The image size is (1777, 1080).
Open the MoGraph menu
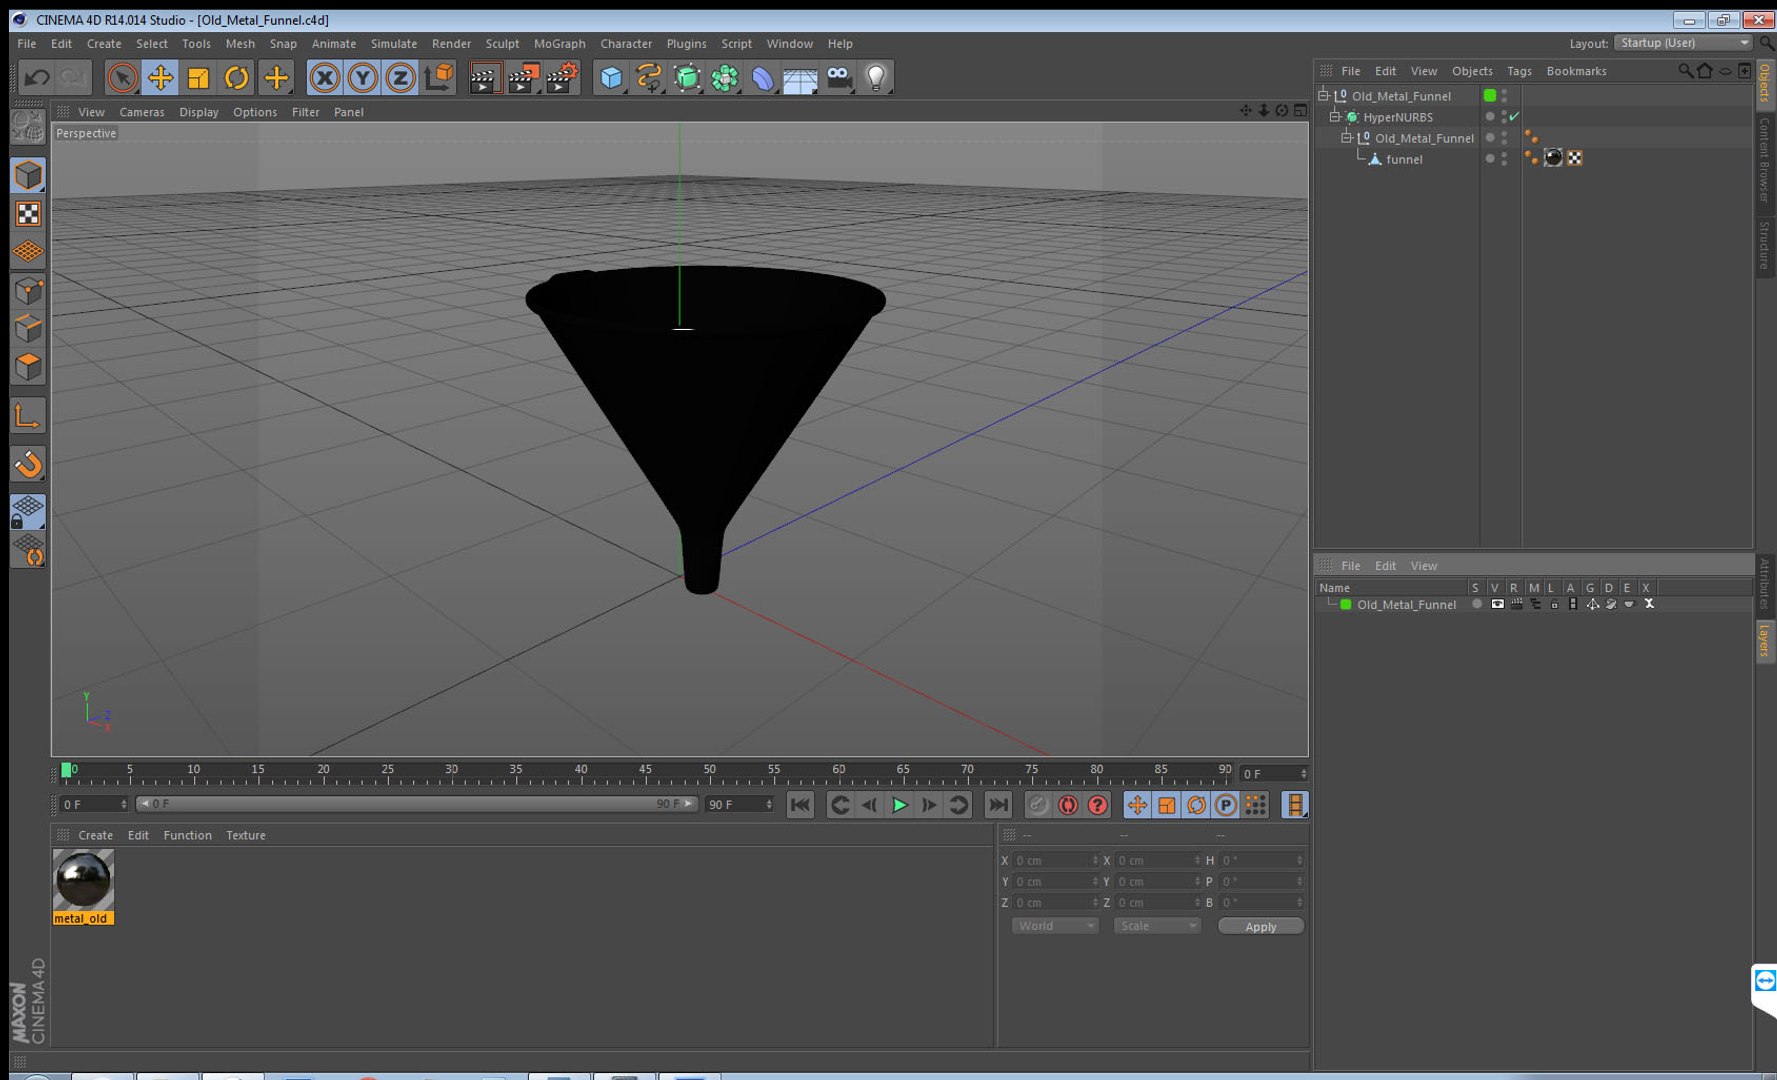(559, 44)
